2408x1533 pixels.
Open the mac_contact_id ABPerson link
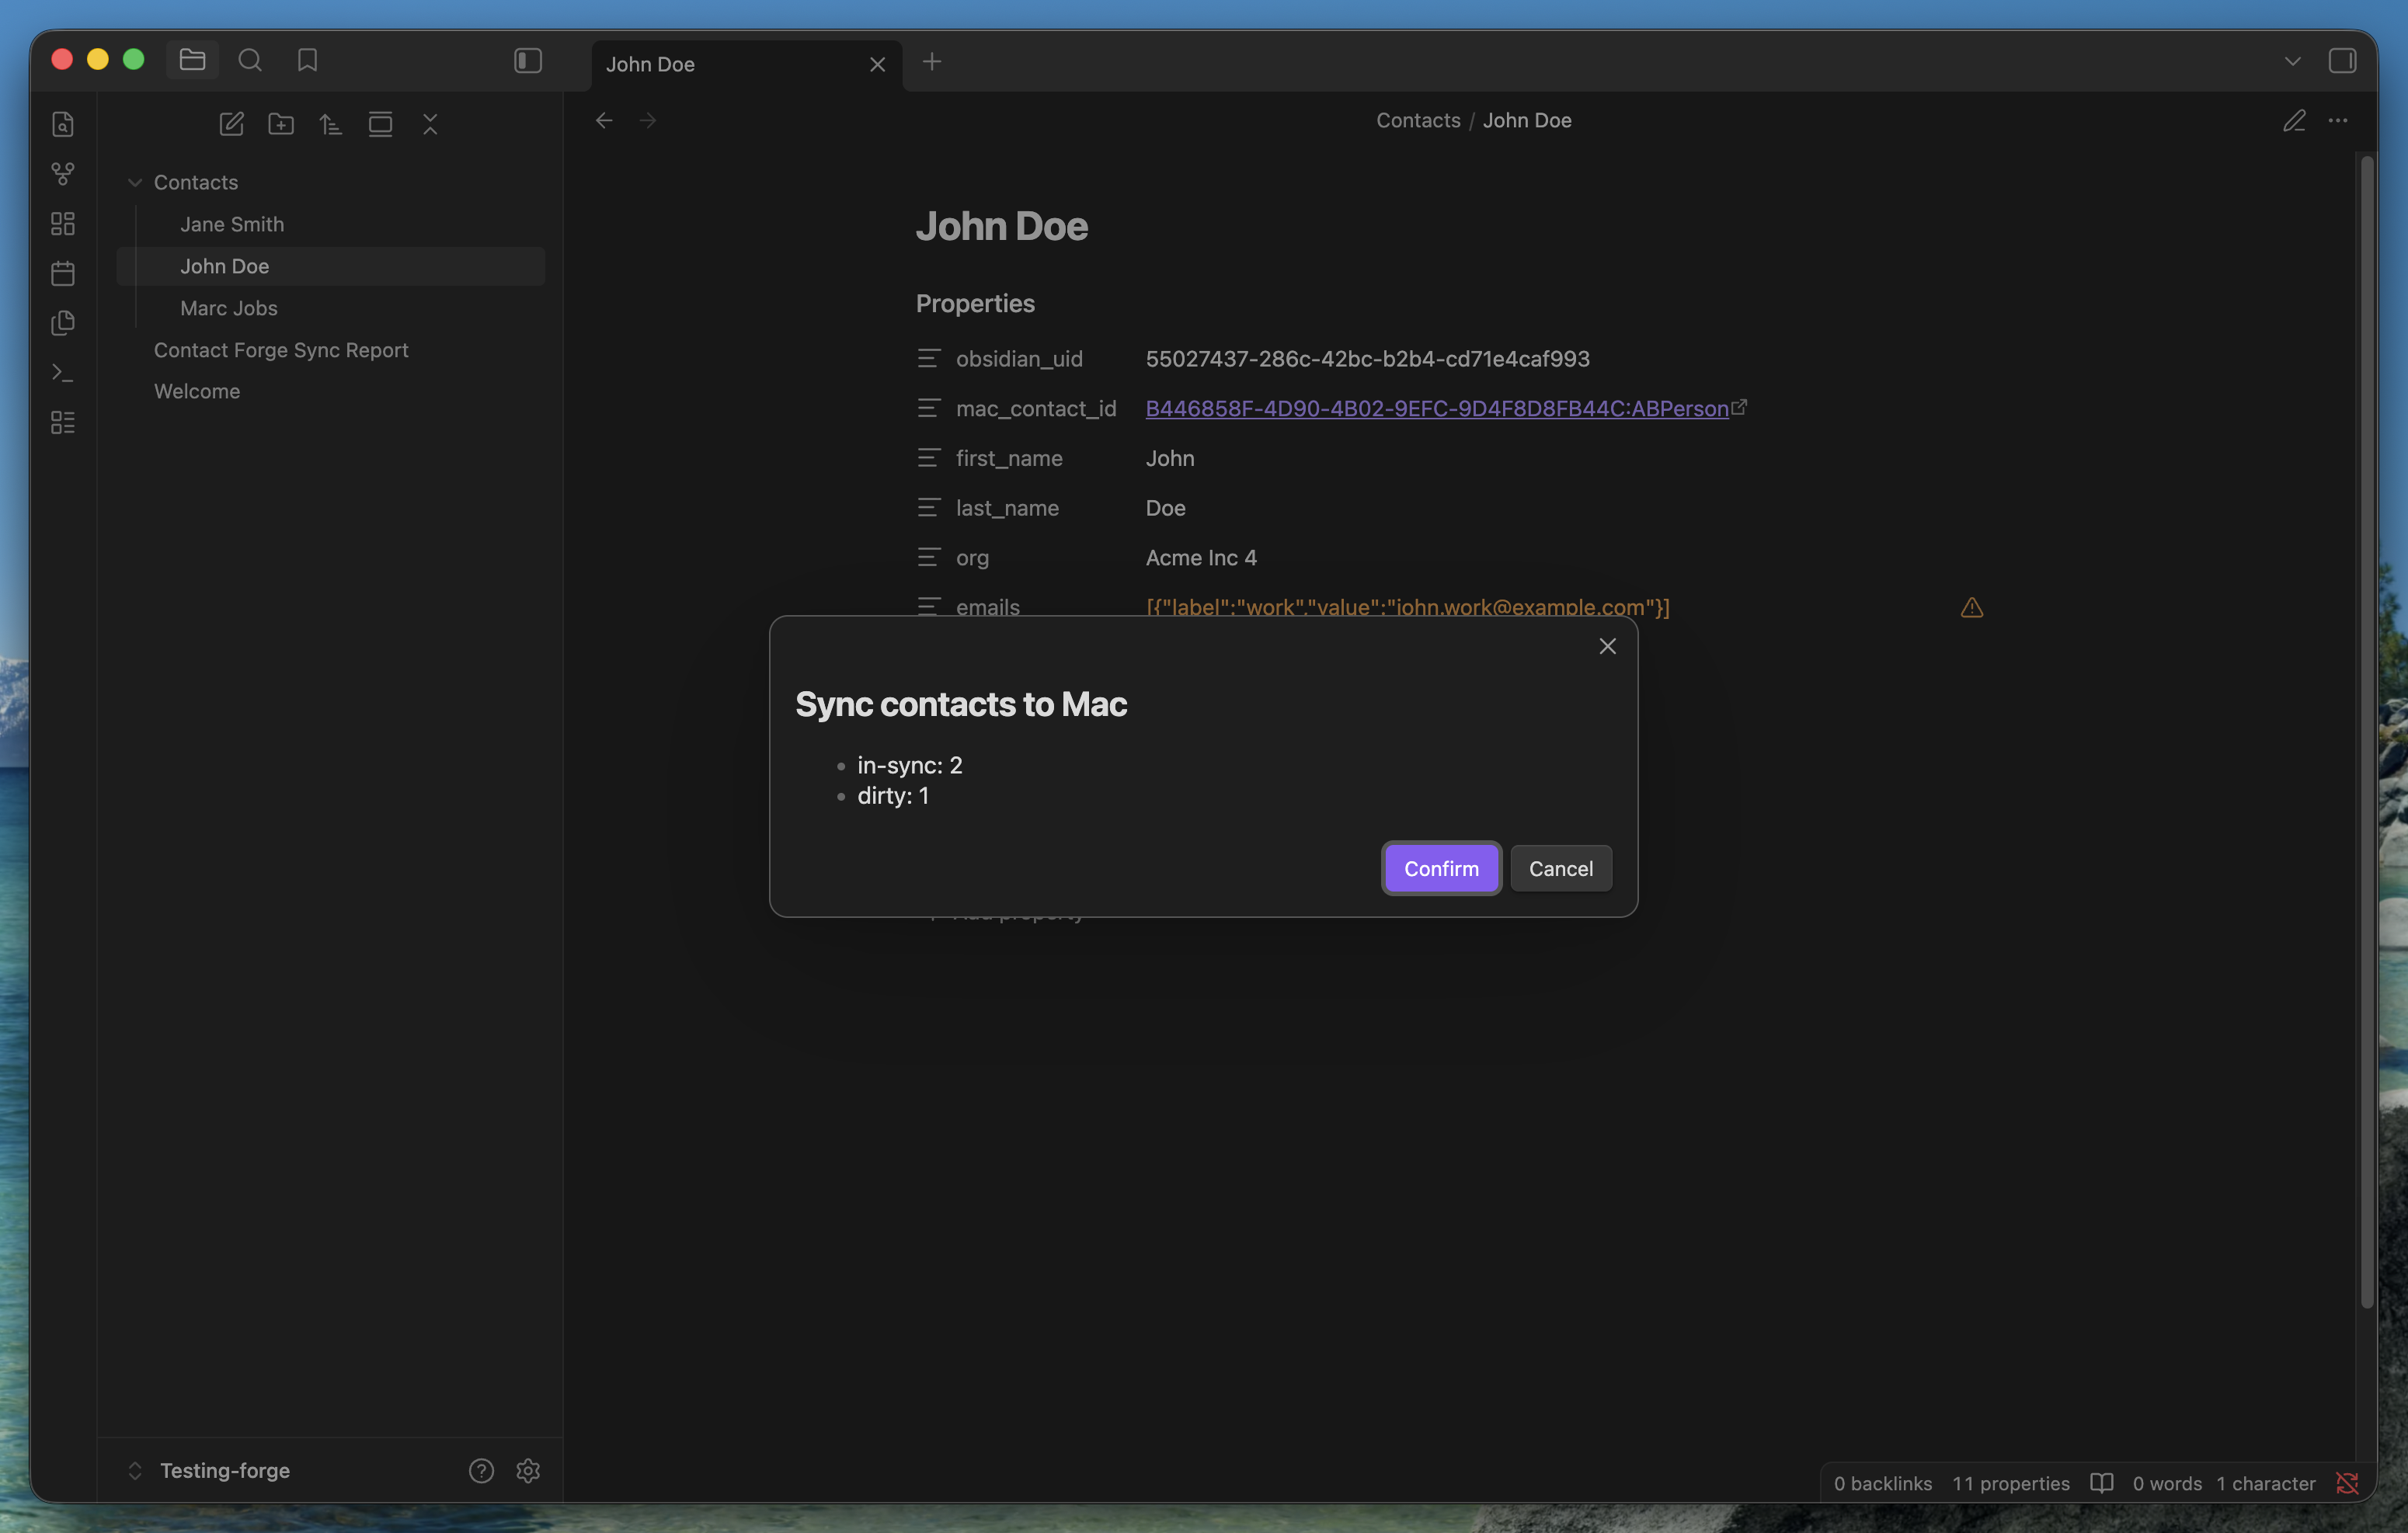coord(1437,408)
